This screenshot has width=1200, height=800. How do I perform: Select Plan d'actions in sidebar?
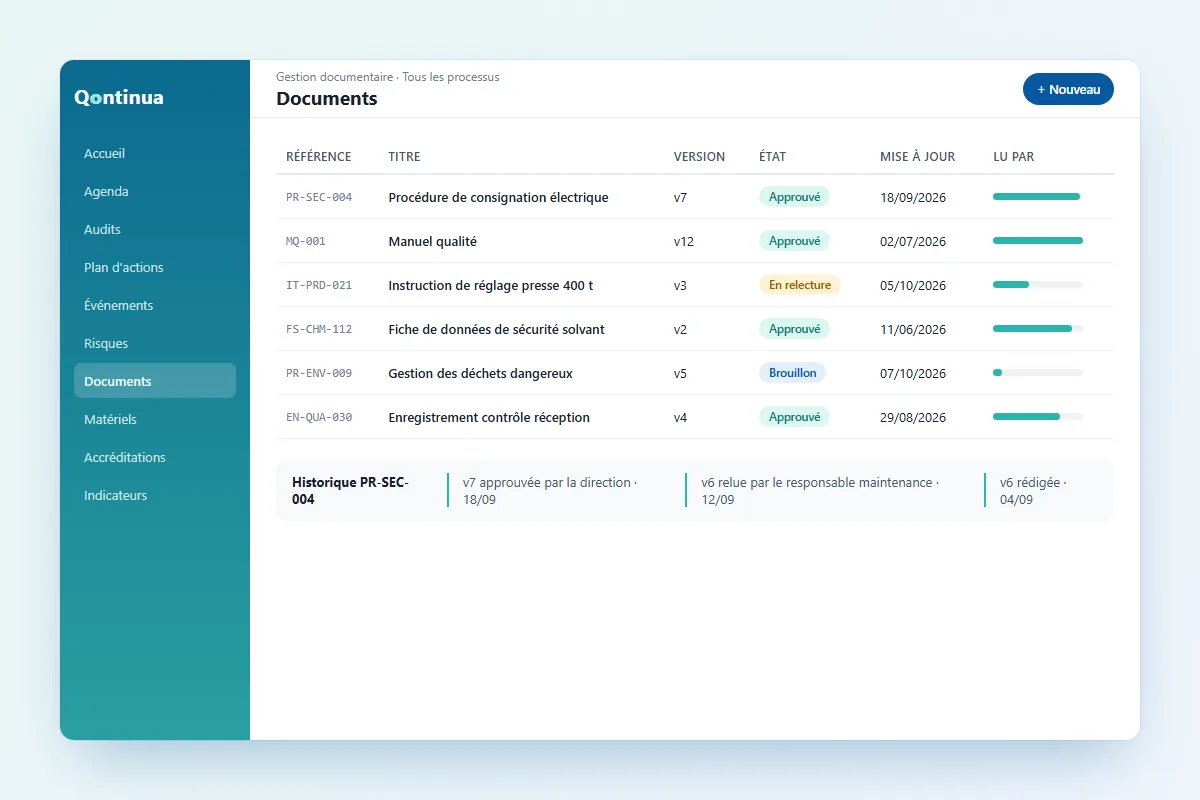(x=155, y=267)
